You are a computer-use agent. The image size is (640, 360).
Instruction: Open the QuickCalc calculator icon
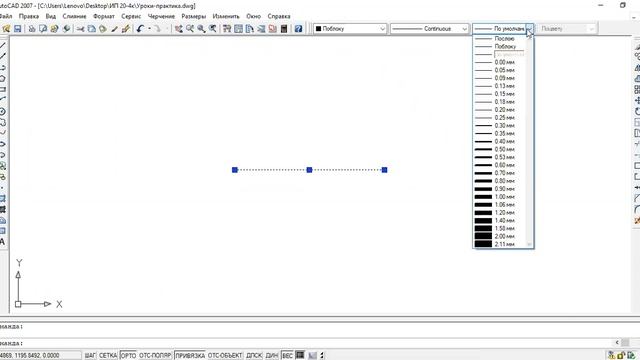click(284, 29)
